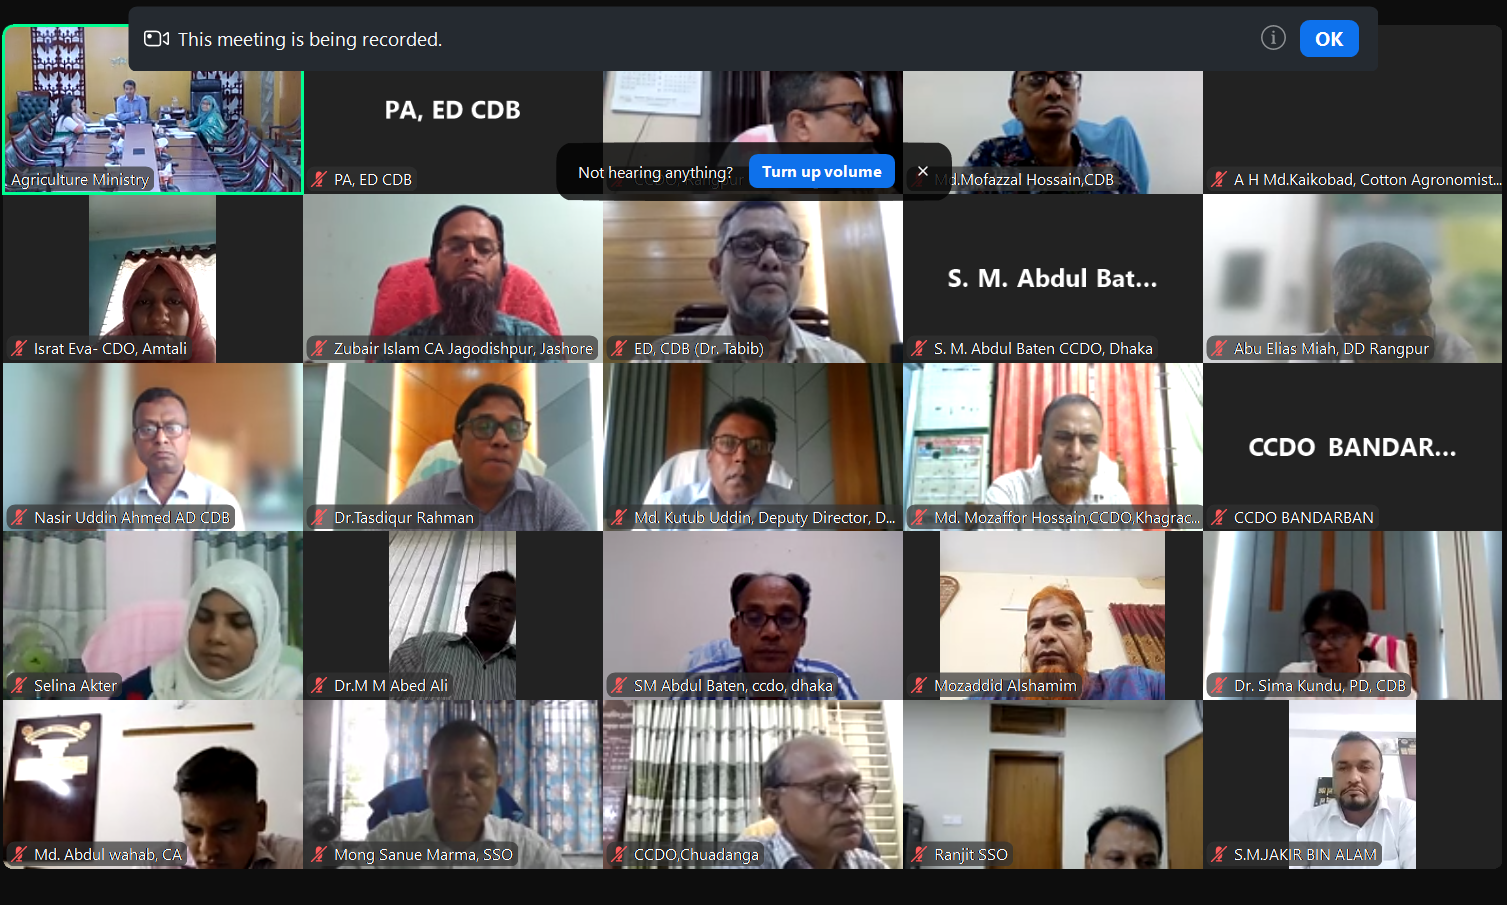
Task: Select the Dr. Sima Kundu video tile
Action: (x=1353, y=615)
